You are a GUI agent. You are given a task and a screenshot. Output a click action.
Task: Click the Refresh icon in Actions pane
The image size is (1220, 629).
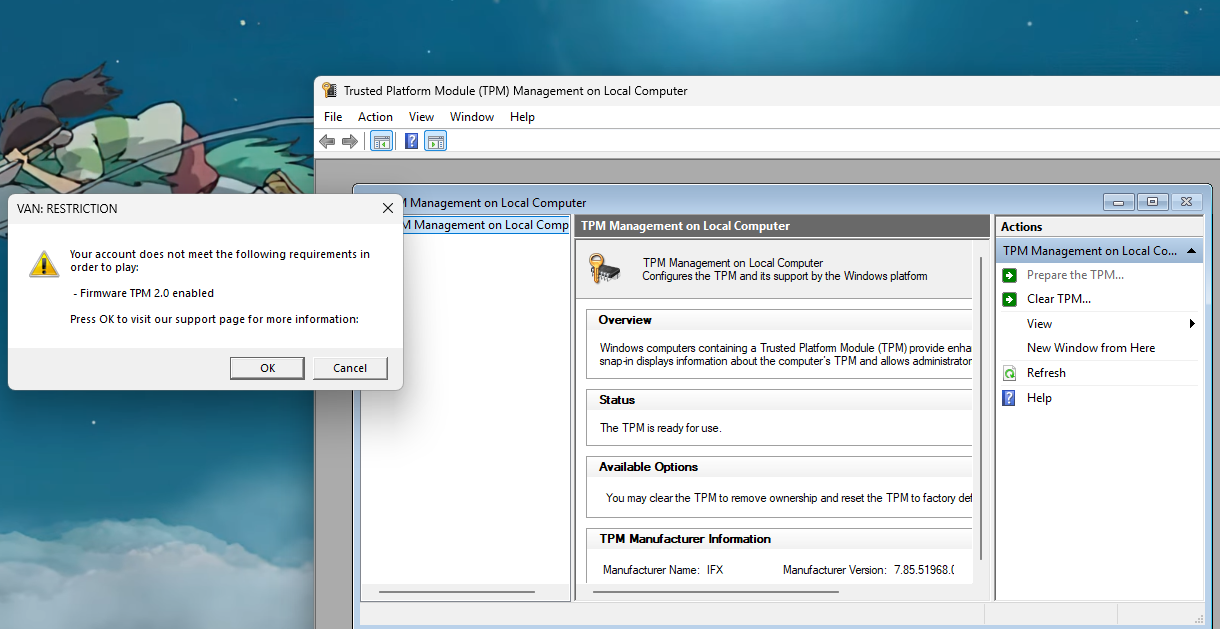pyautogui.click(x=1008, y=372)
